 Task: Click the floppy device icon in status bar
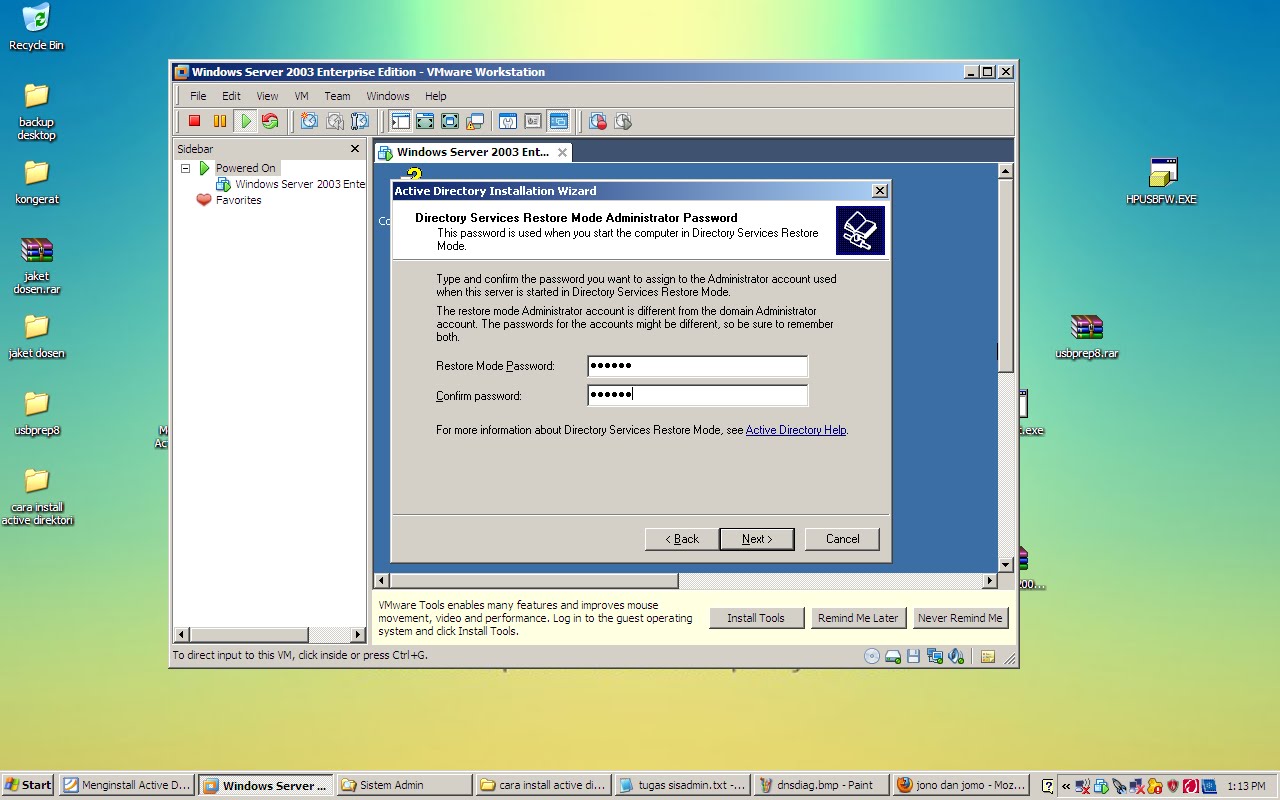click(914, 656)
